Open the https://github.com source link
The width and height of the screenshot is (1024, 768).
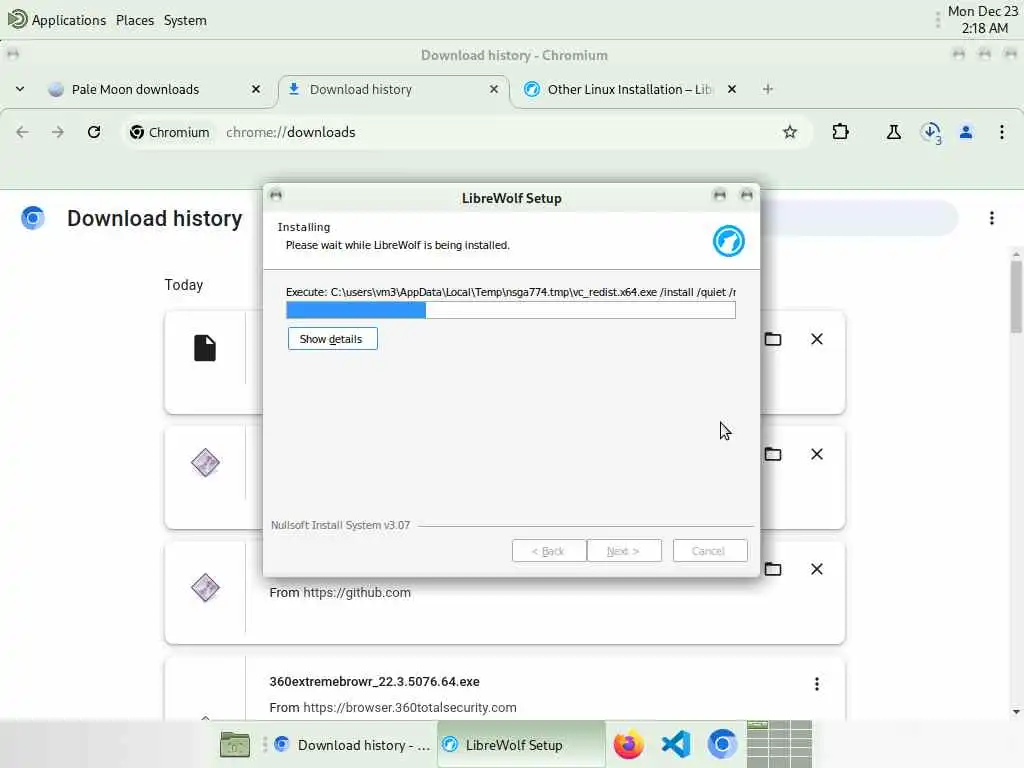click(357, 592)
